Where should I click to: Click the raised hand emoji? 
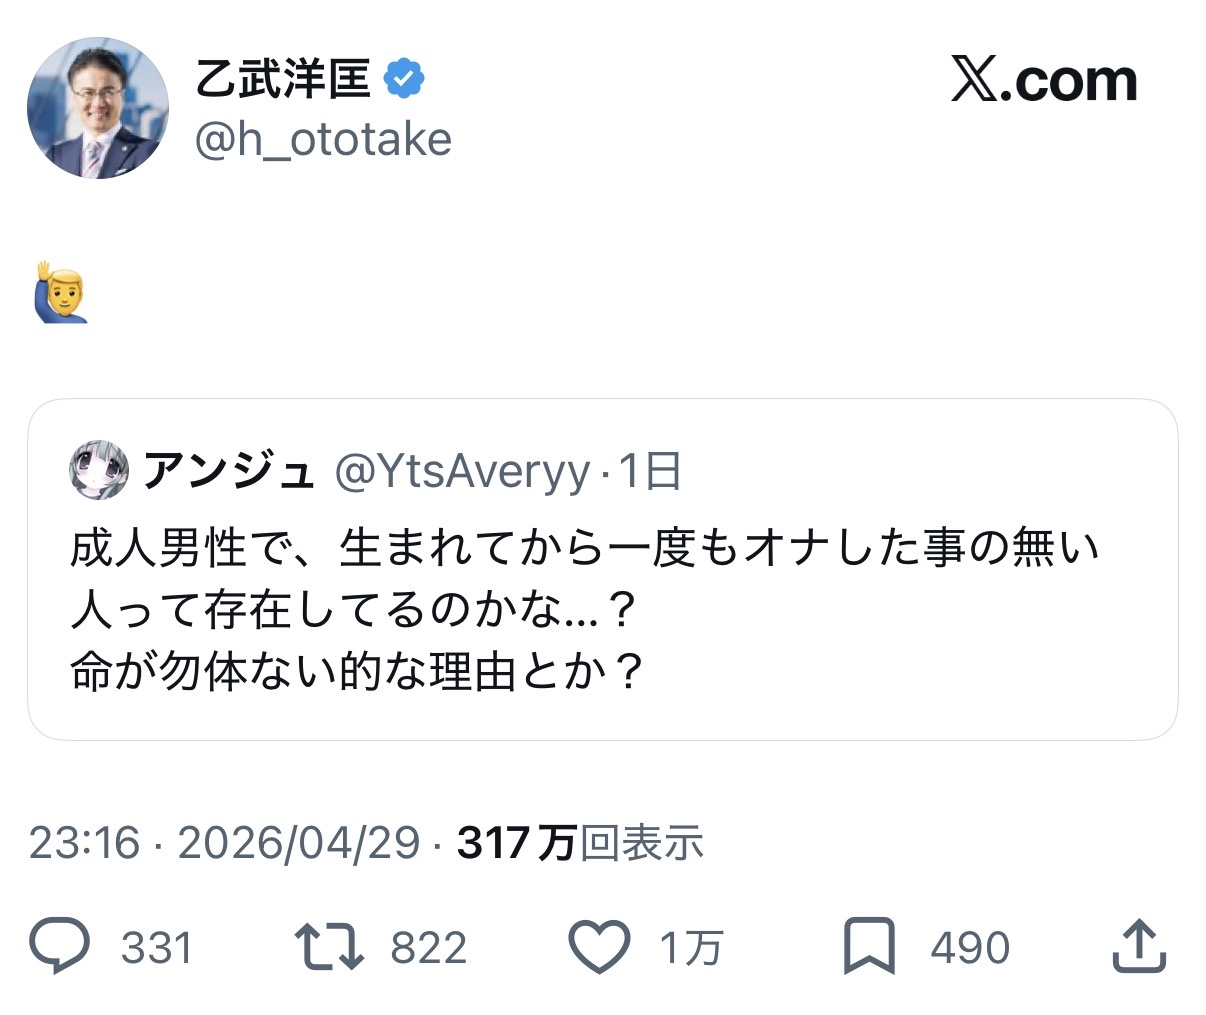click(61, 292)
